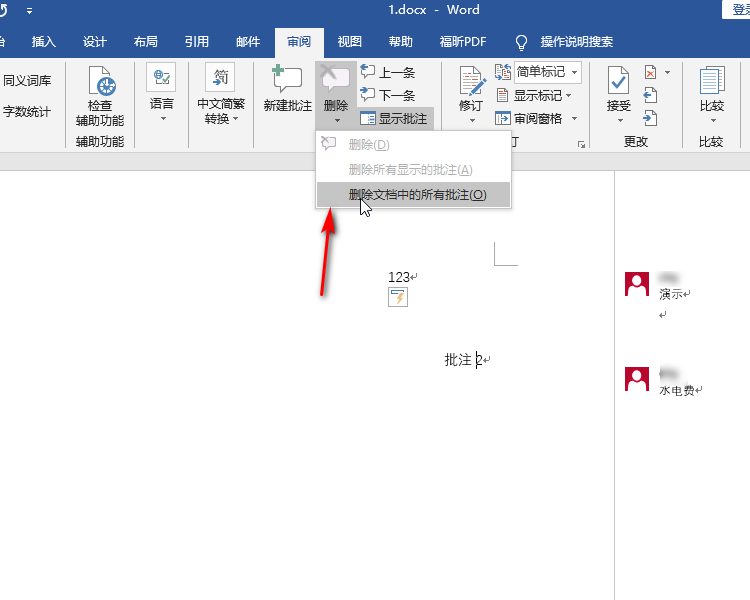Click the Compare (比较) documents icon

pyautogui.click(x=712, y=80)
